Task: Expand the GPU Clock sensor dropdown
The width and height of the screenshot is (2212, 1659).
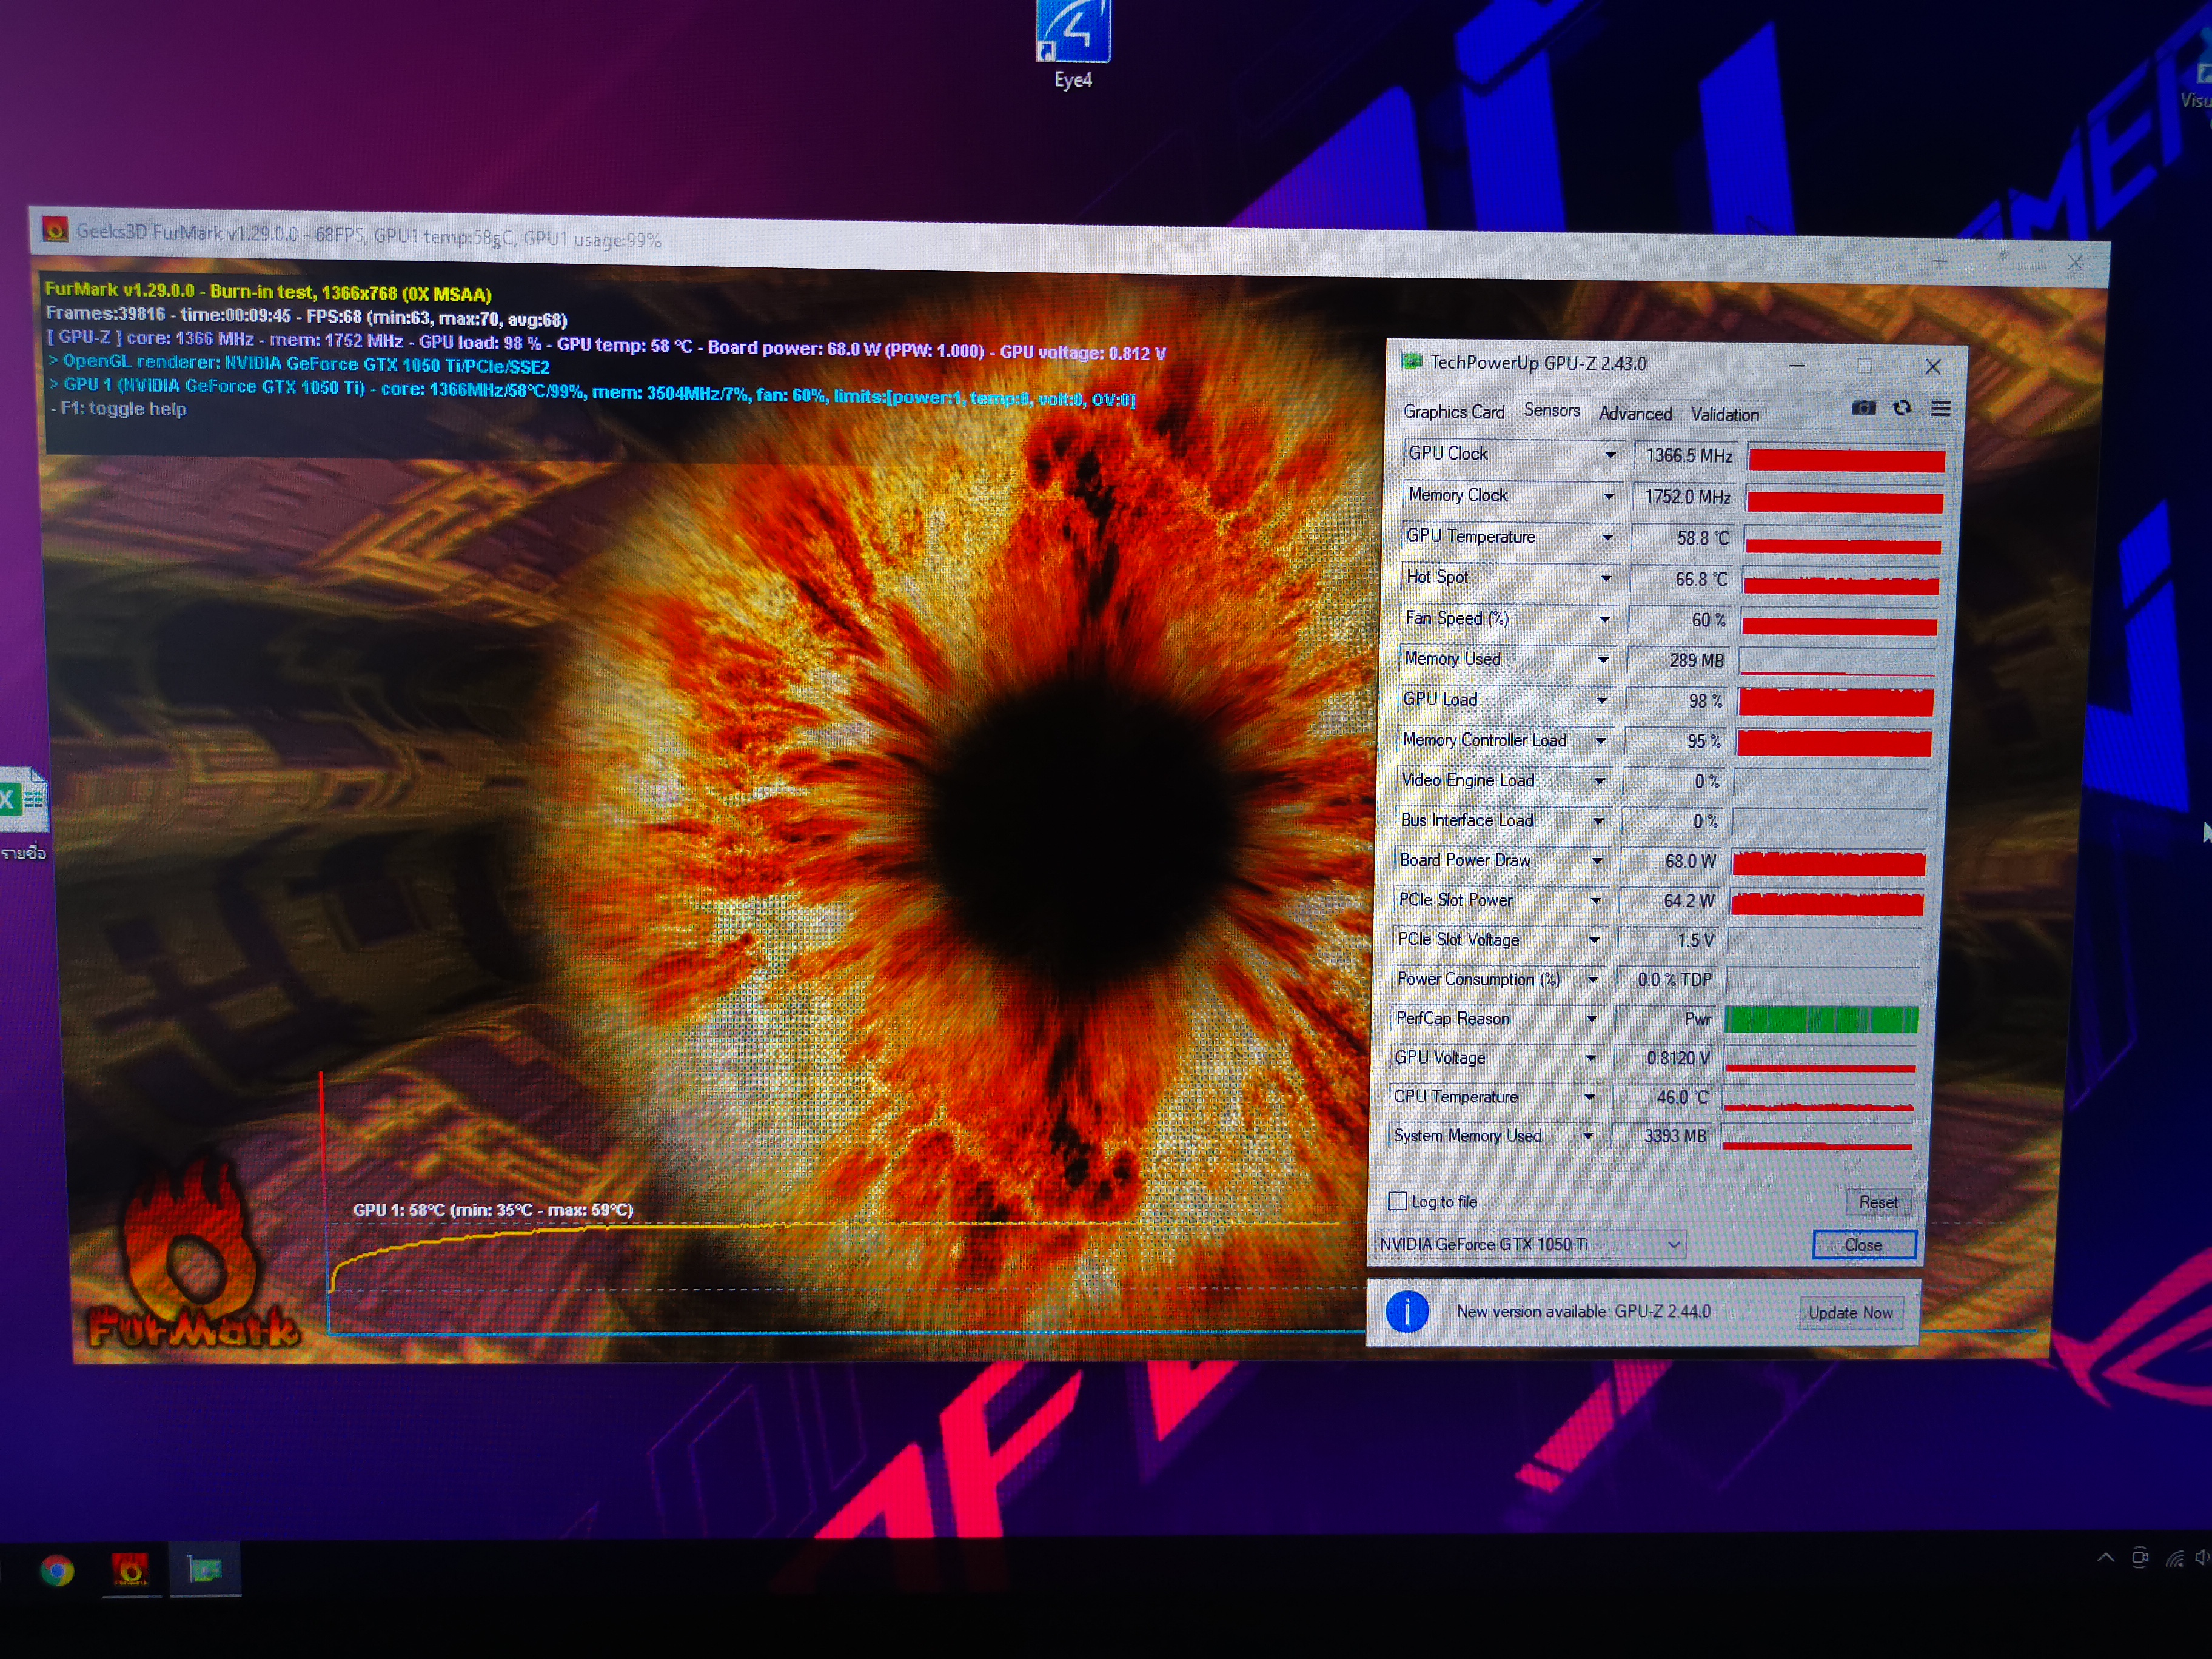Action: pos(1610,455)
